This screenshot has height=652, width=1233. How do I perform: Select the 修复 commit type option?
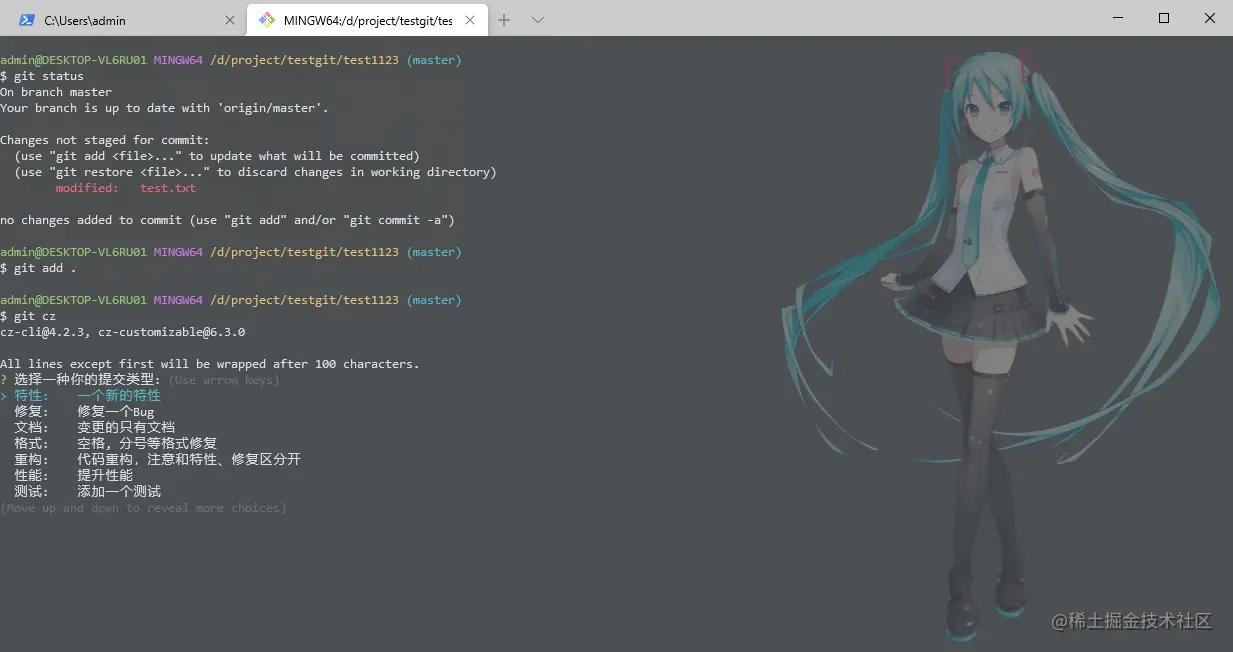[x=84, y=412]
